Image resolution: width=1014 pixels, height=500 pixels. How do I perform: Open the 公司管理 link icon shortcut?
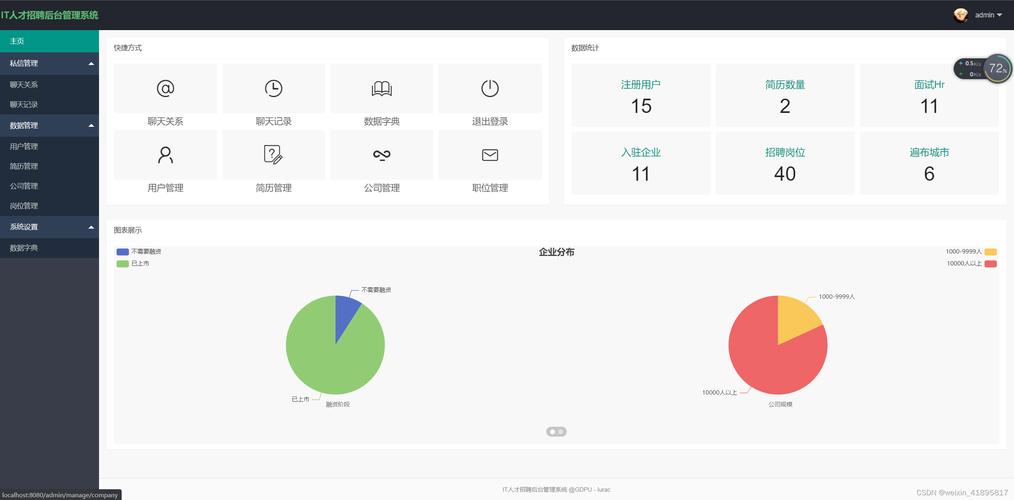382,155
